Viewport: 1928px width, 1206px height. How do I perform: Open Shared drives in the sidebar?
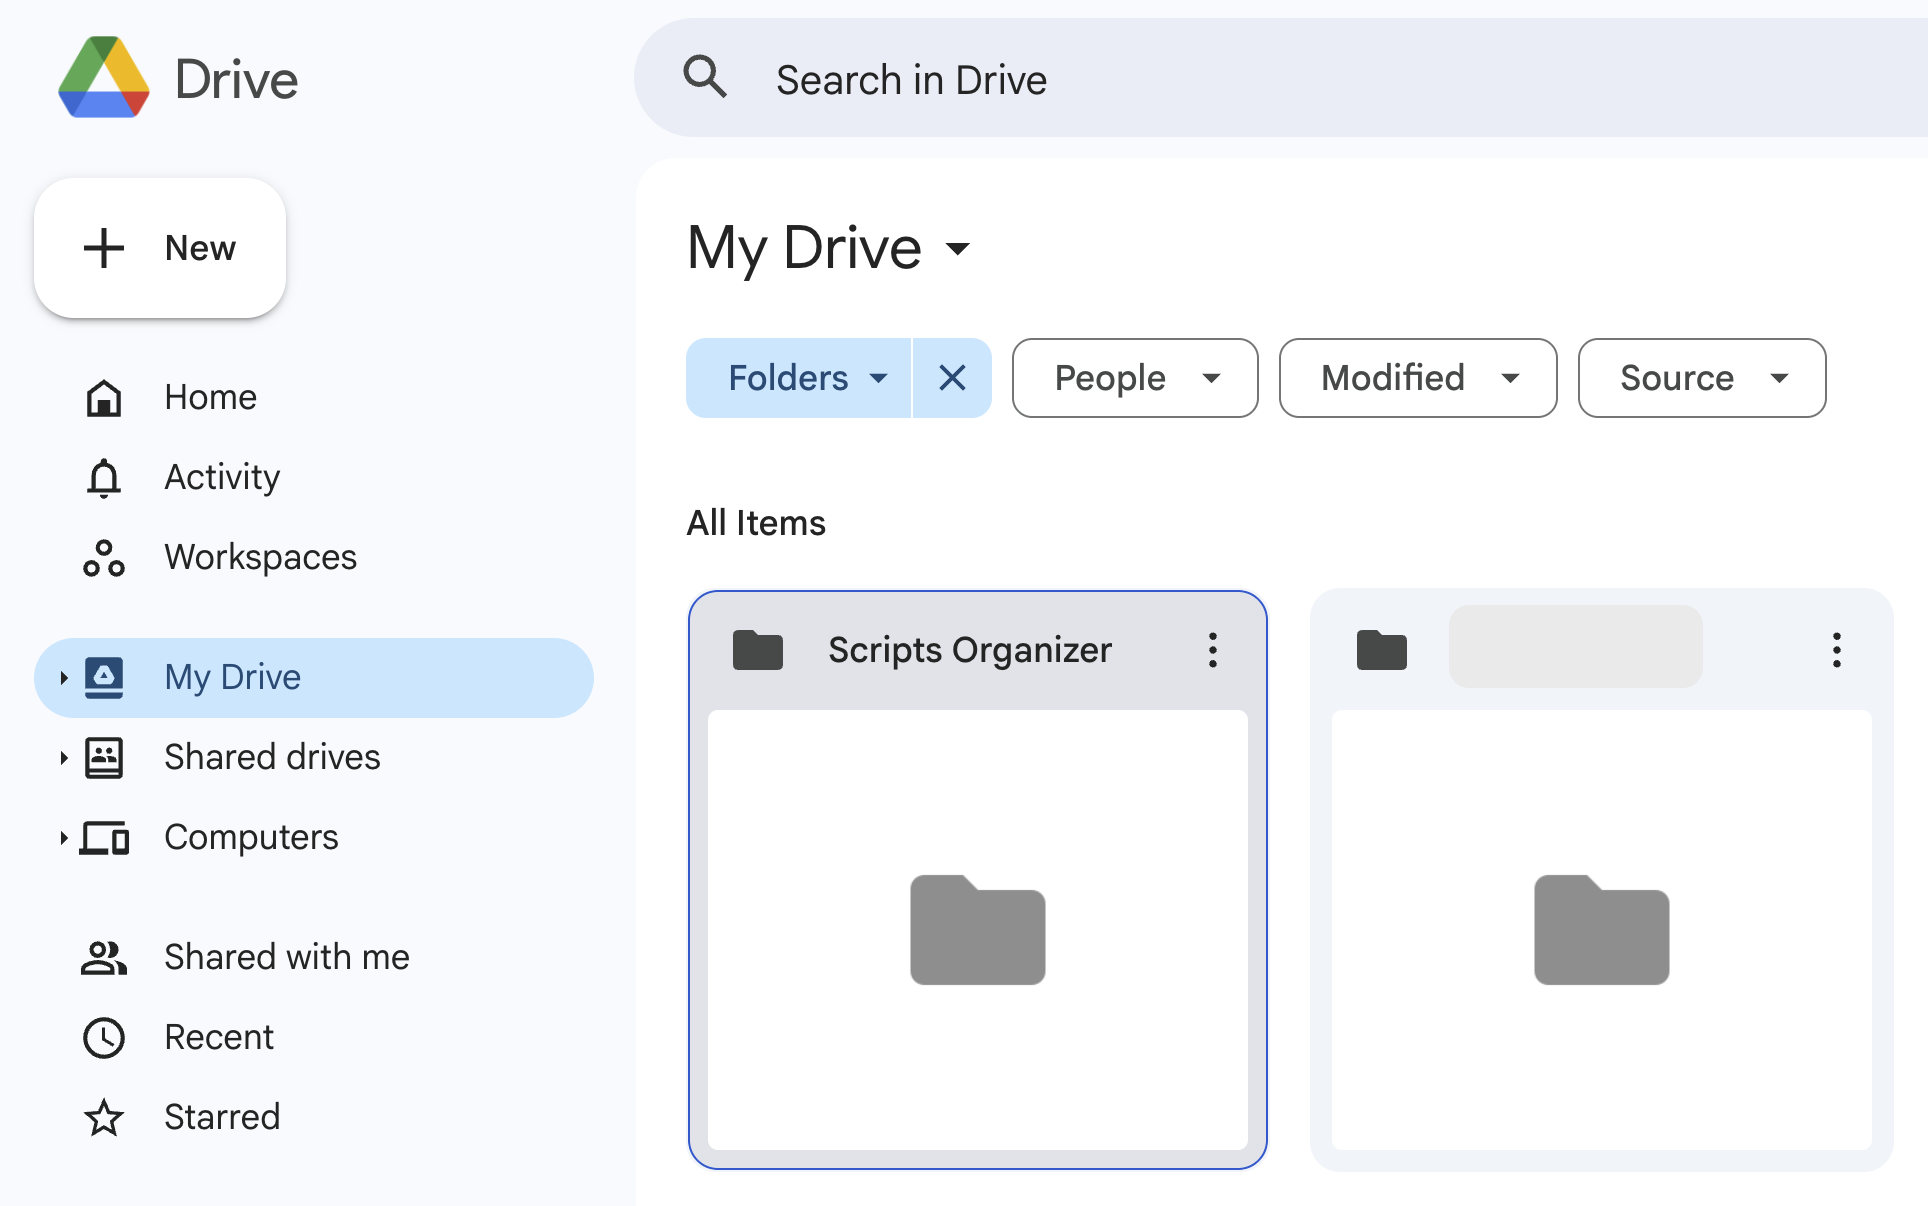pos(313,757)
